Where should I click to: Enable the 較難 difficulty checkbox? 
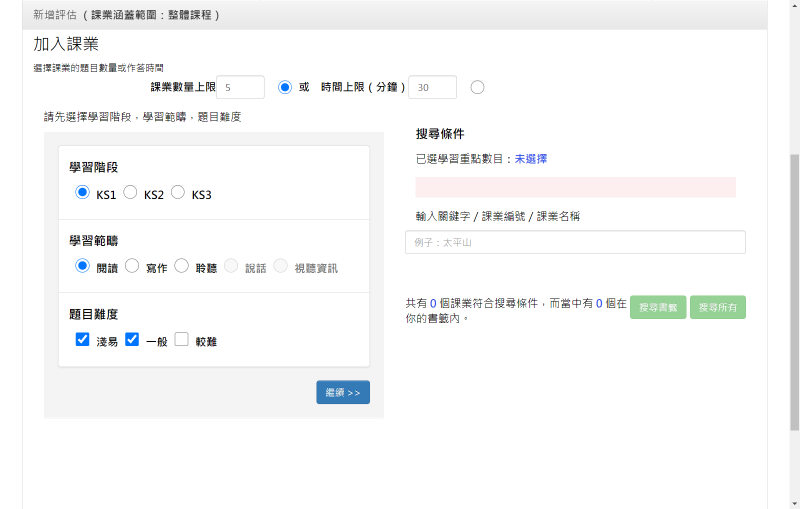pos(181,340)
